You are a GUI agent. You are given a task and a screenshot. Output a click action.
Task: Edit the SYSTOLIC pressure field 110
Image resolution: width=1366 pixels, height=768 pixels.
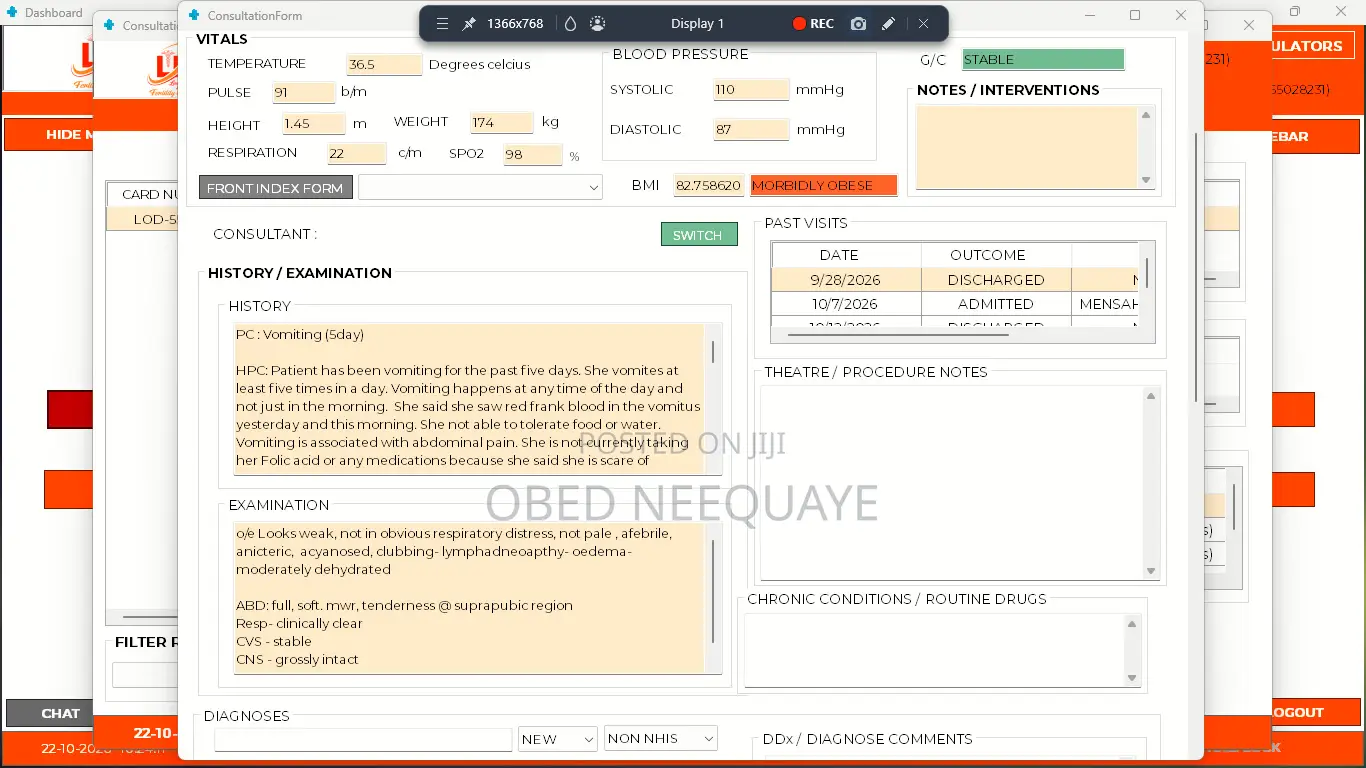click(751, 90)
